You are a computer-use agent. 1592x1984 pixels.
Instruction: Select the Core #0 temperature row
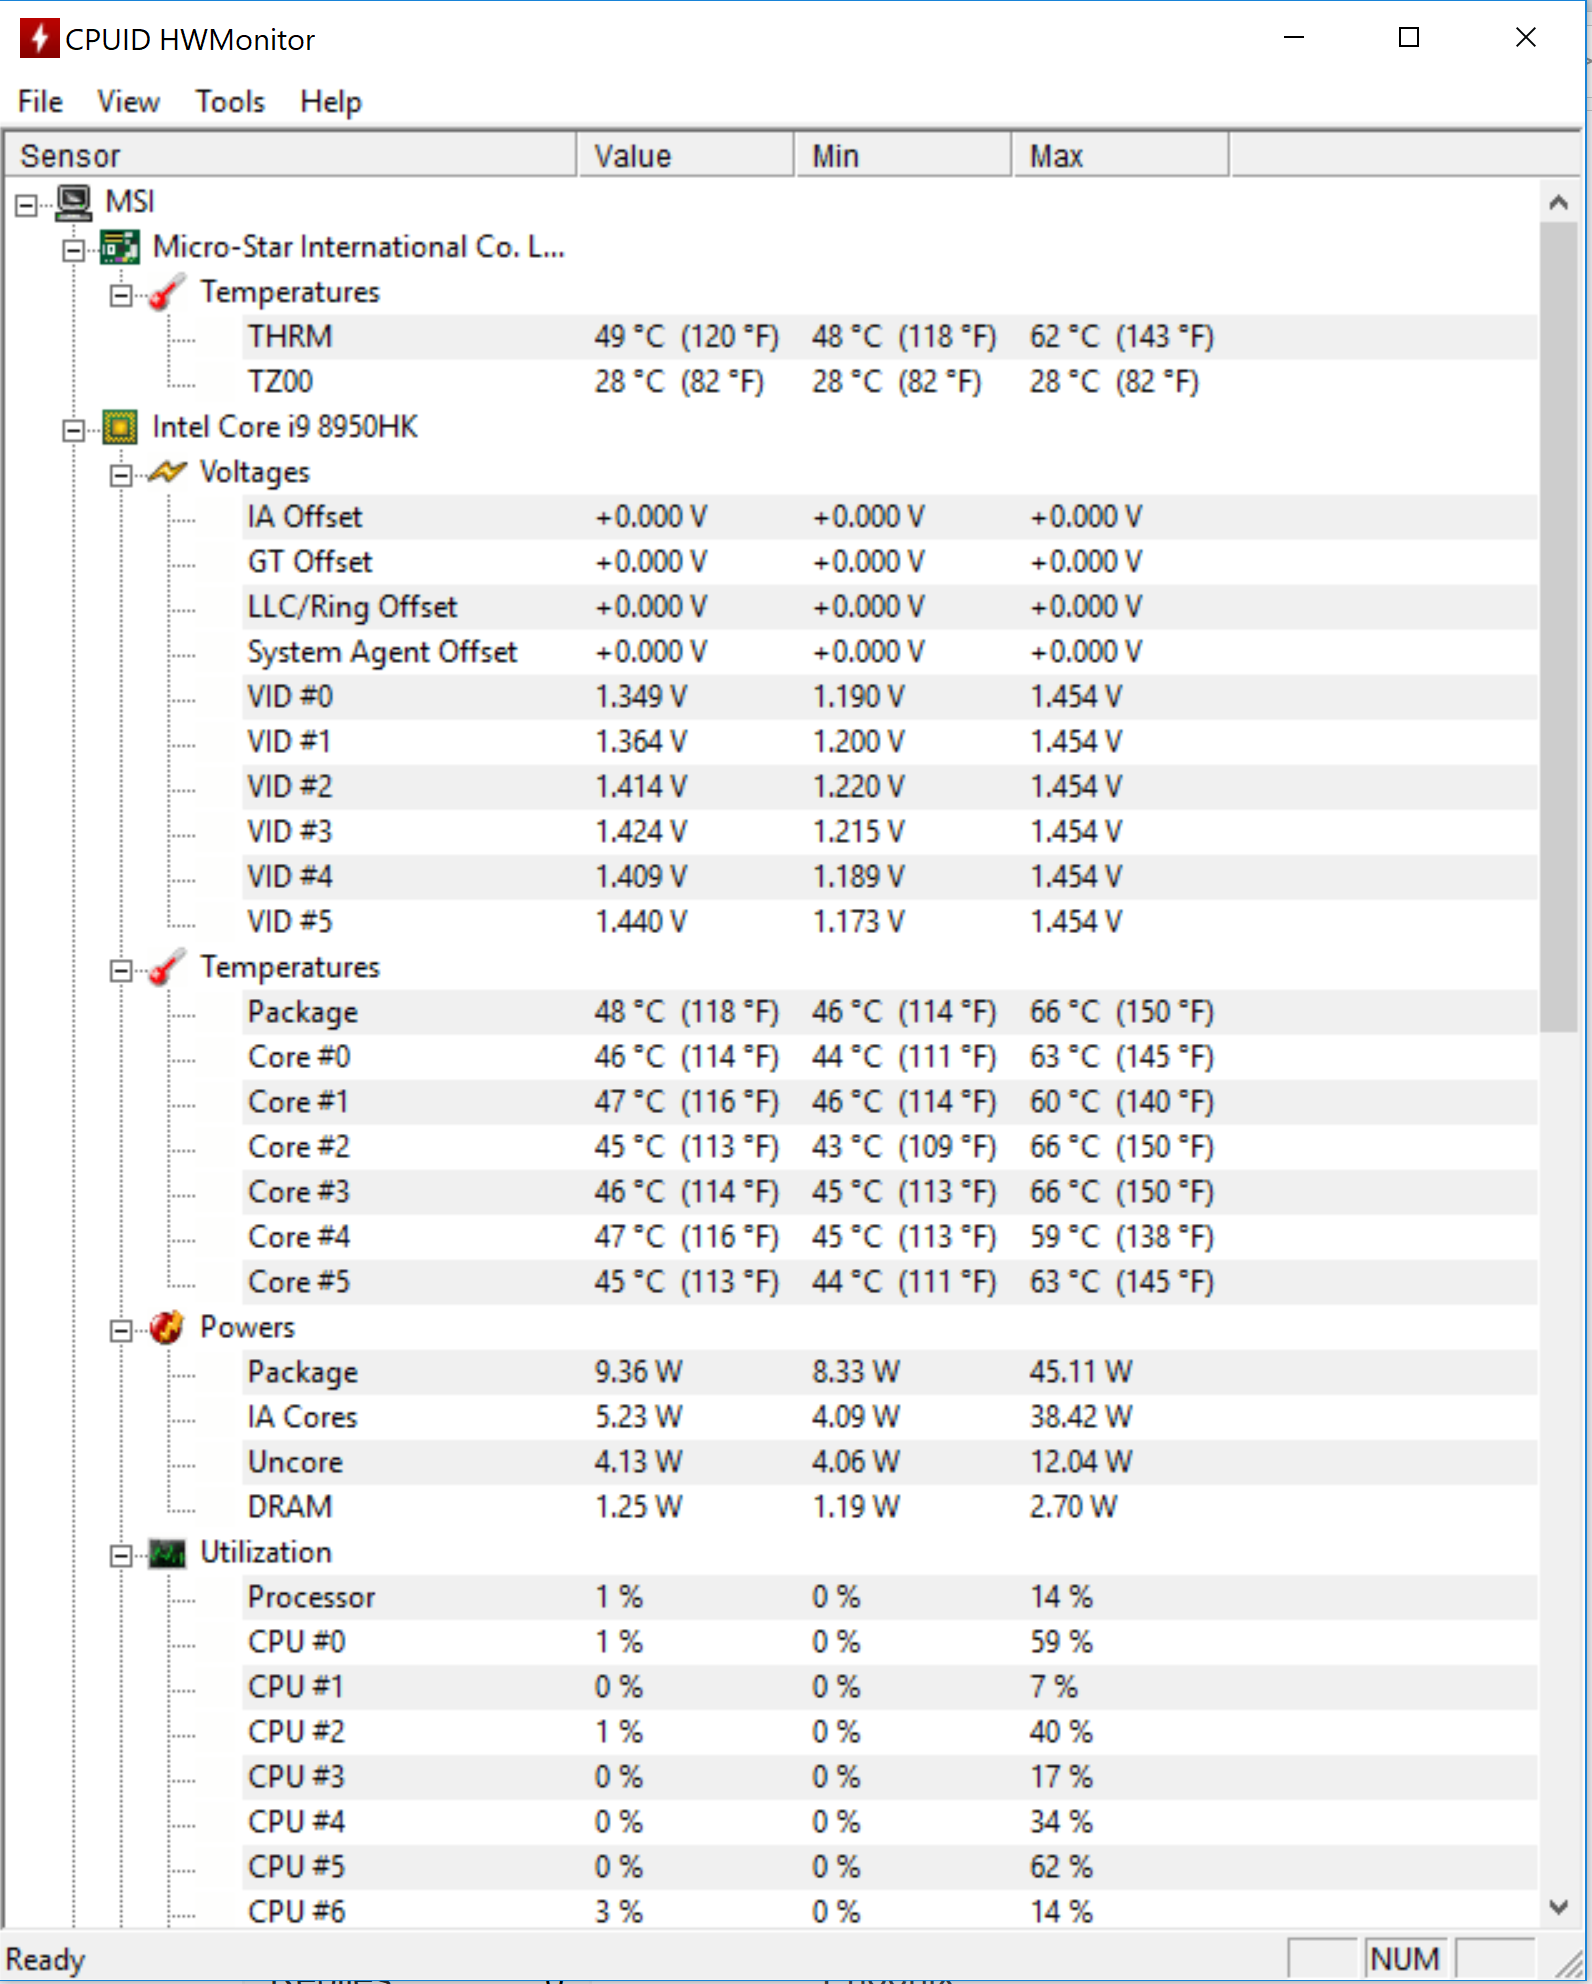pos(889,1057)
